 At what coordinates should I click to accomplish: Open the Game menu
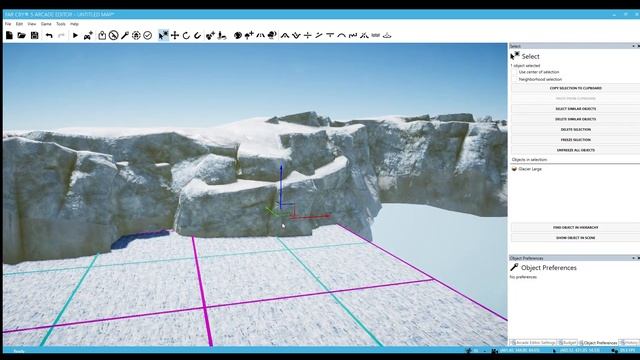(46, 24)
